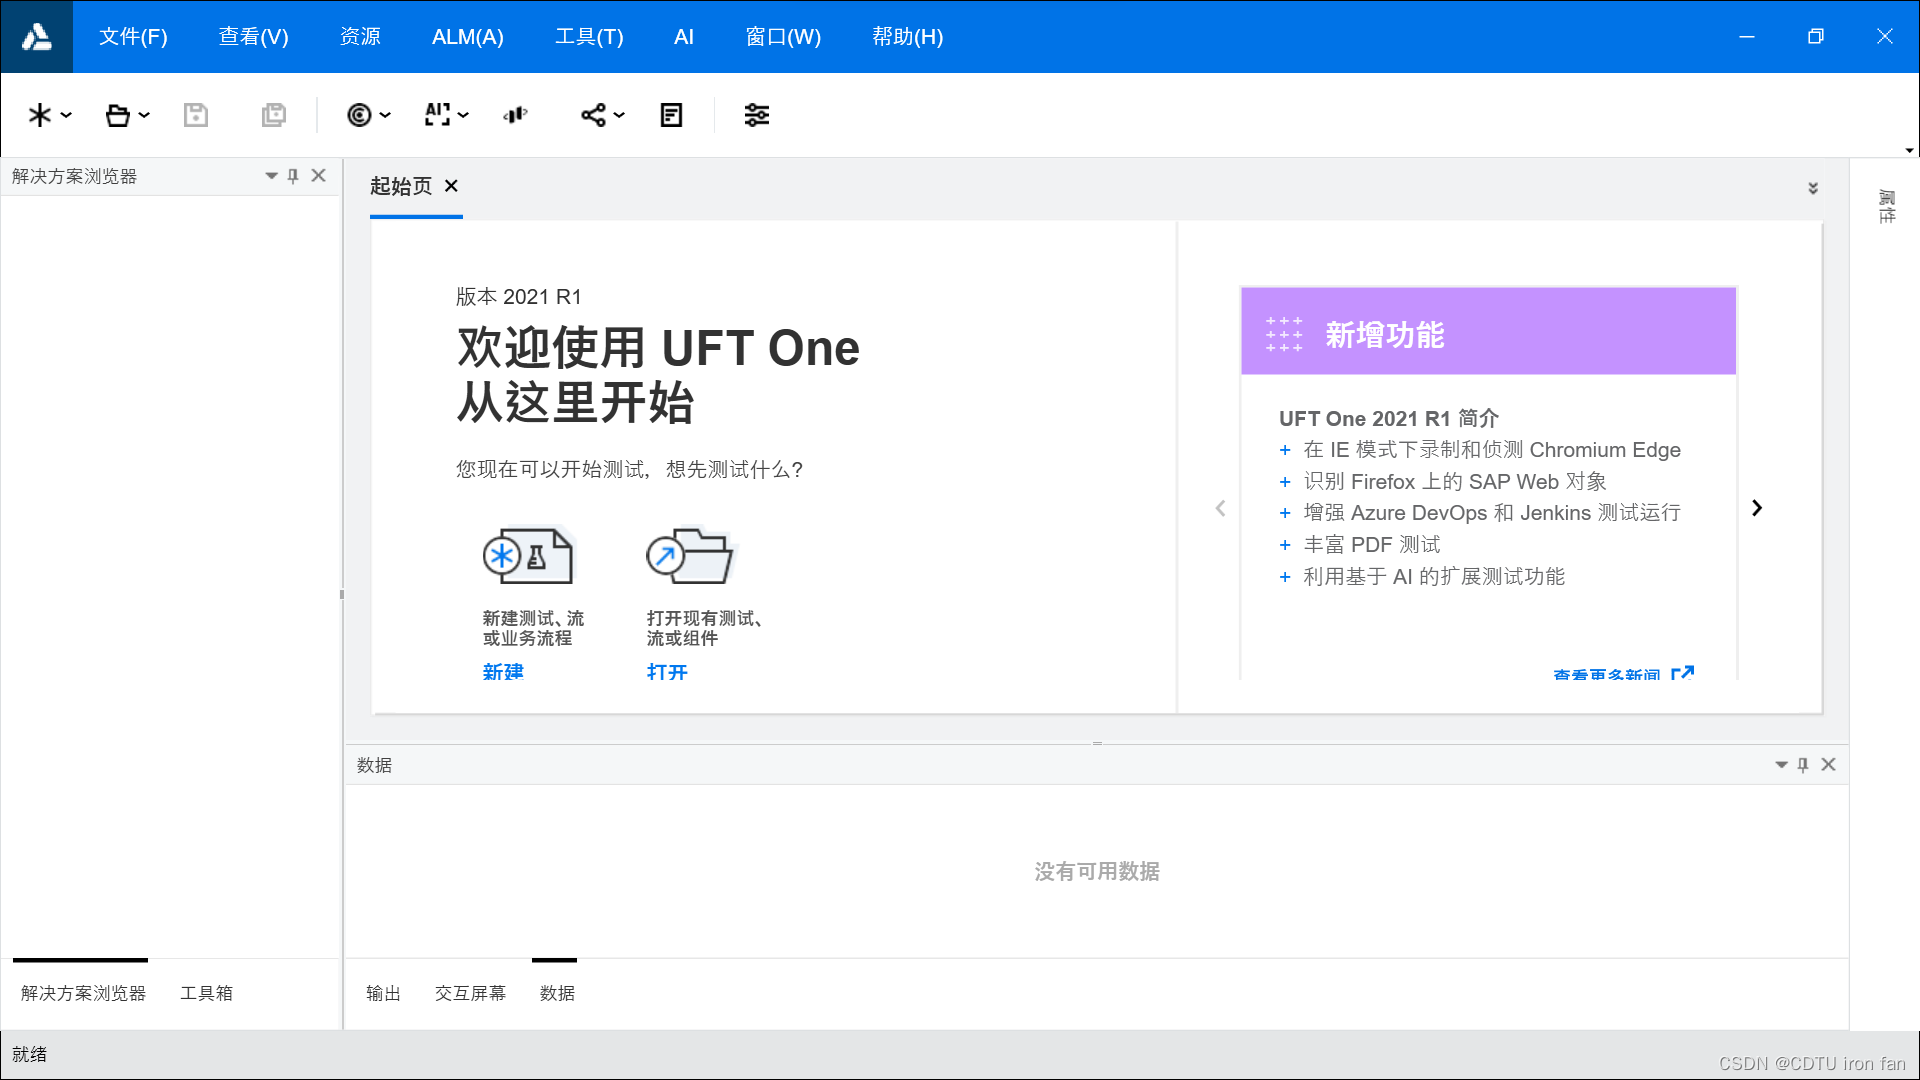Select the Record tool icon
This screenshot has height=1080, width=1920.
click(360, 115)
